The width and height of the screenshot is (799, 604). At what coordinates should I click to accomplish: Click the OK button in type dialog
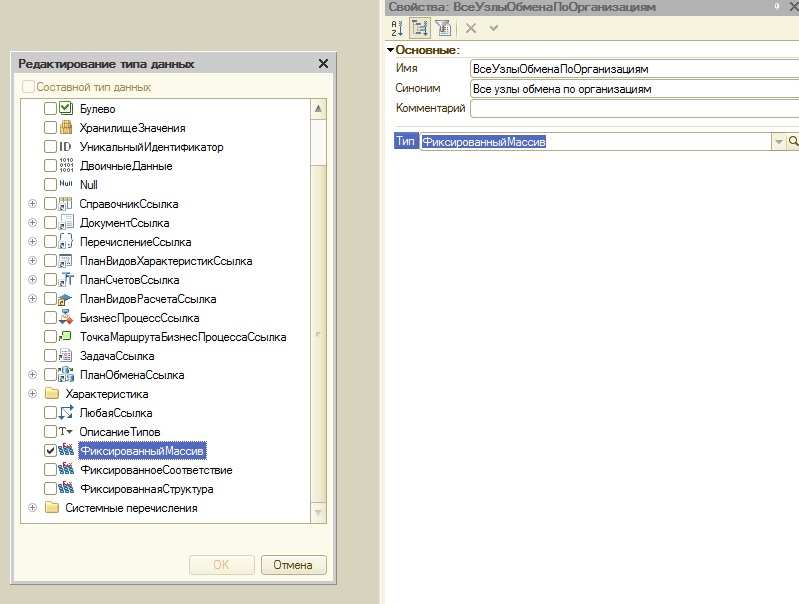tap(221, 565)
